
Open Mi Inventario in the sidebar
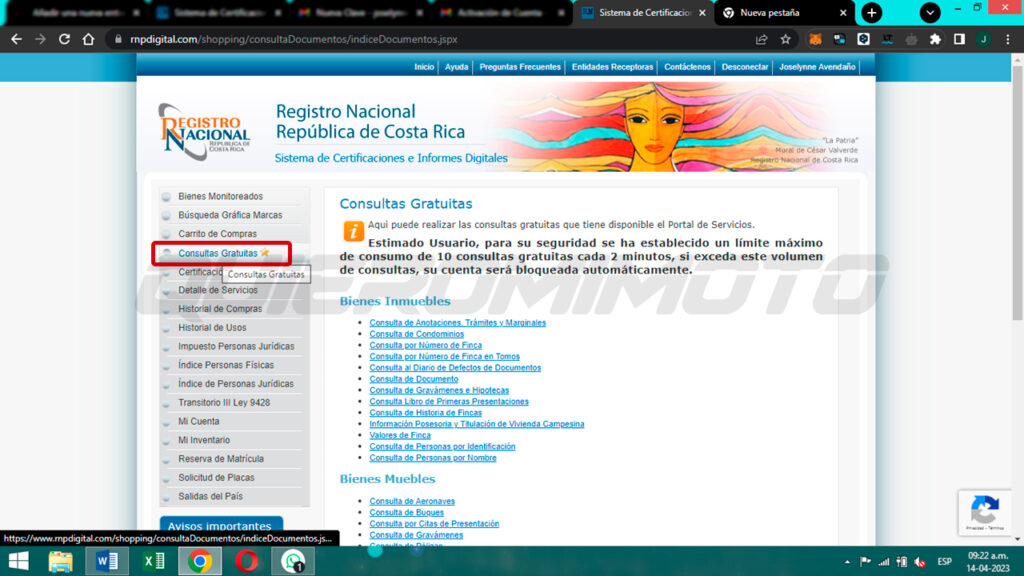pyautogui.click(x=204, y=440)
